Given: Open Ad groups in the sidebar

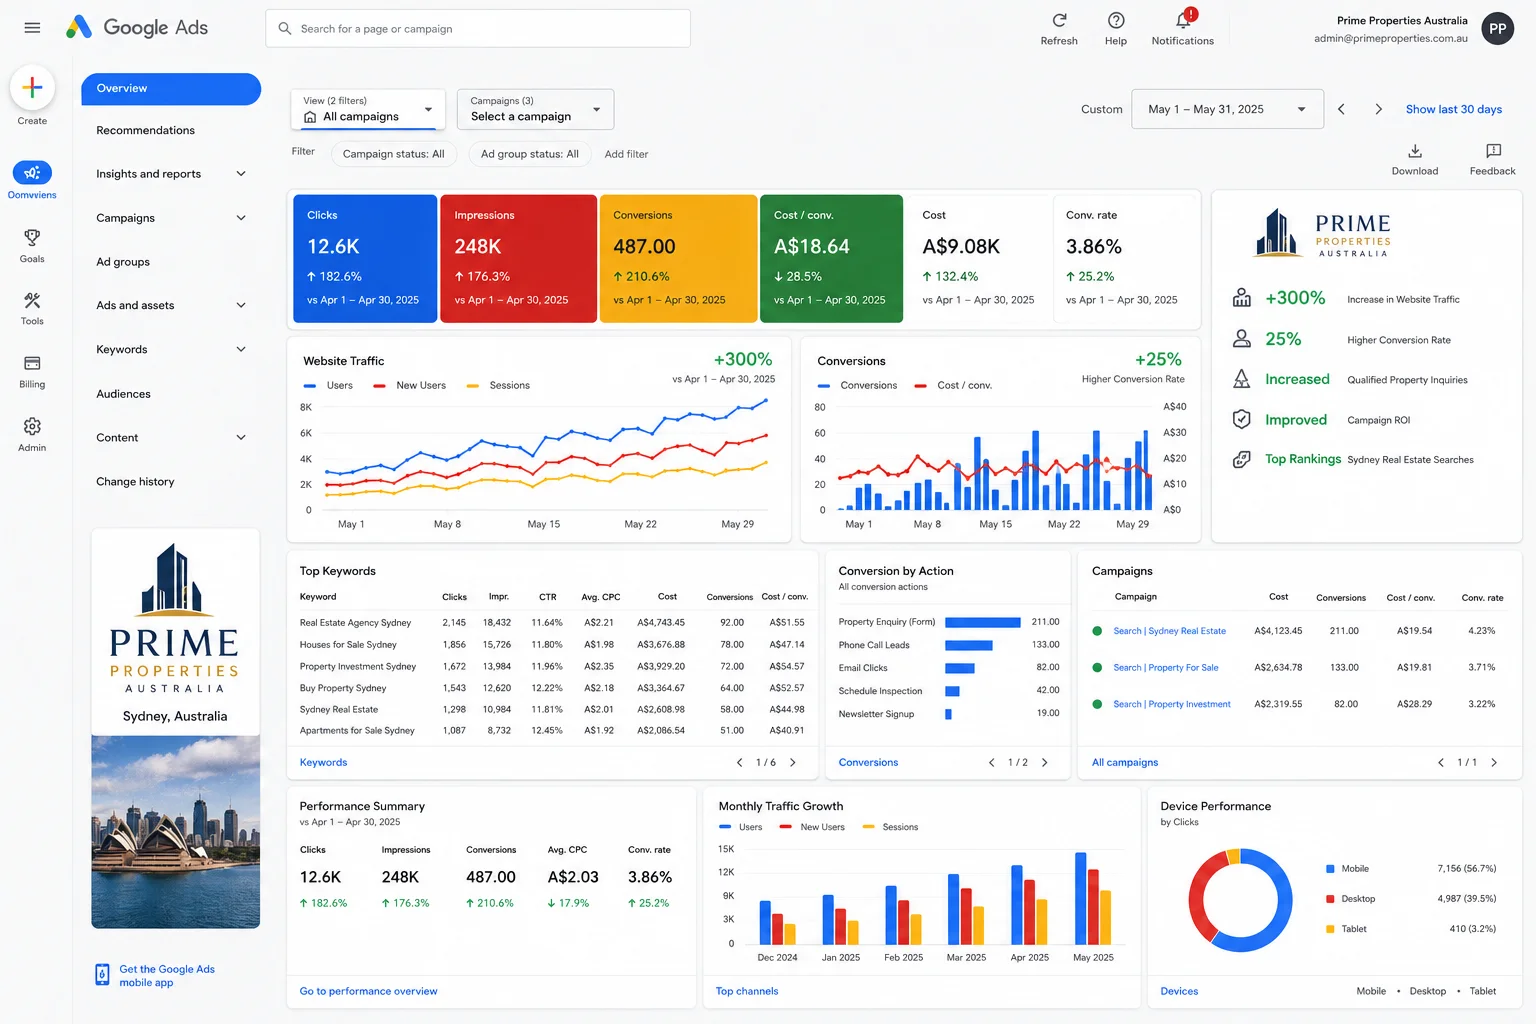Looking at the screenshot, I should [123, 262].
